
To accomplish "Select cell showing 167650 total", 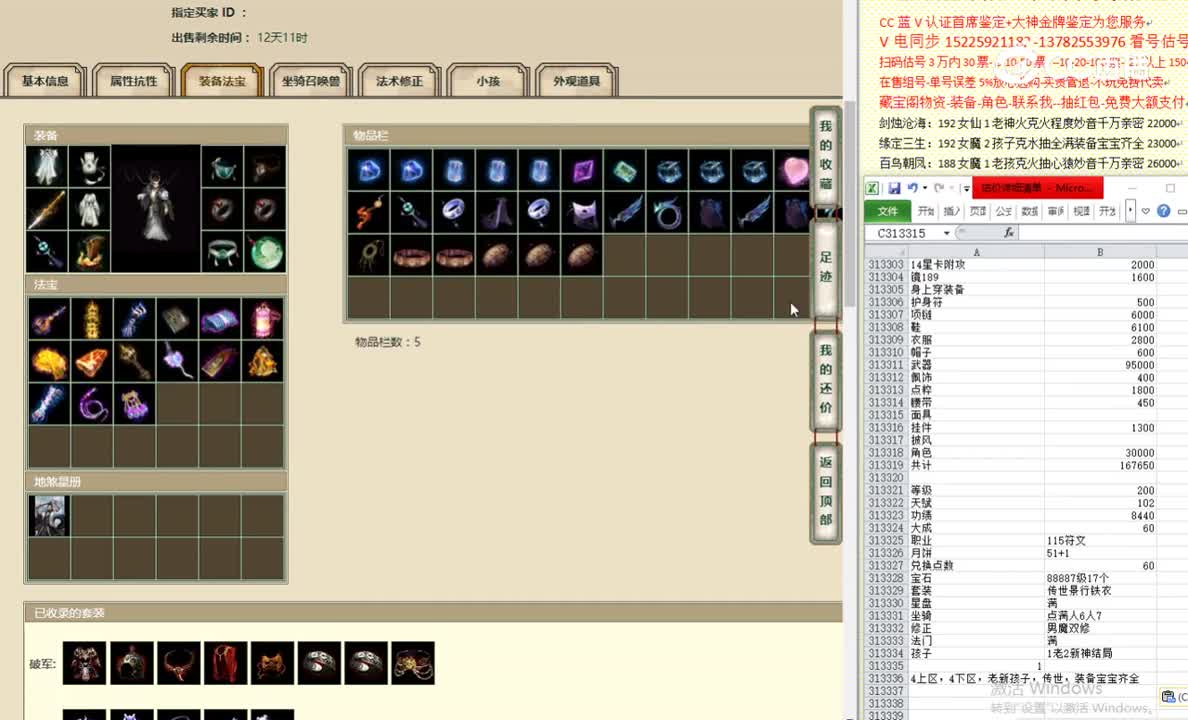I will 1100,465.
